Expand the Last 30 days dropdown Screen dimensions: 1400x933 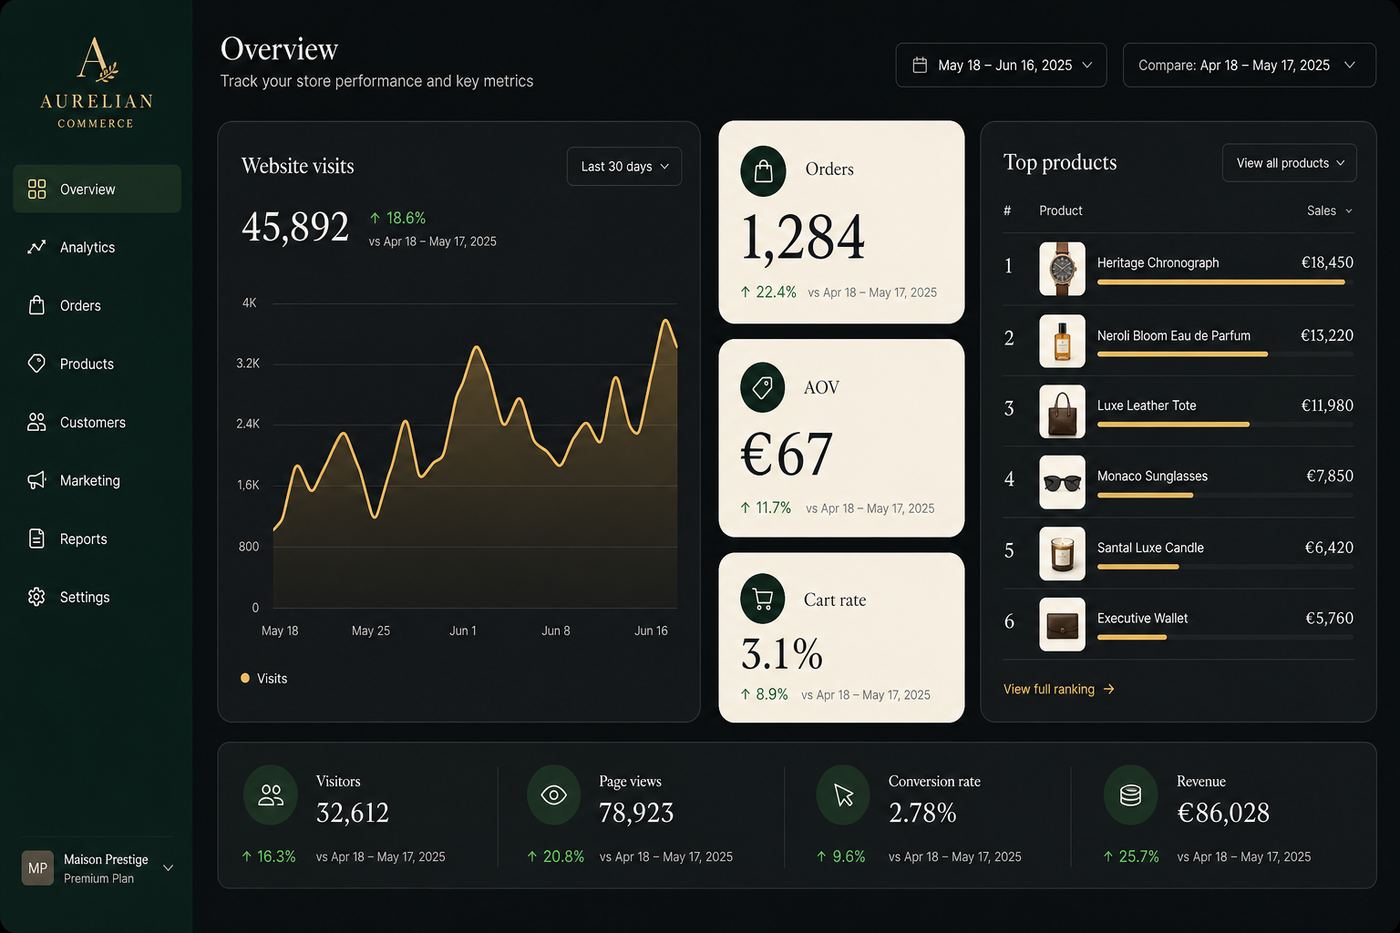[624, 166]
